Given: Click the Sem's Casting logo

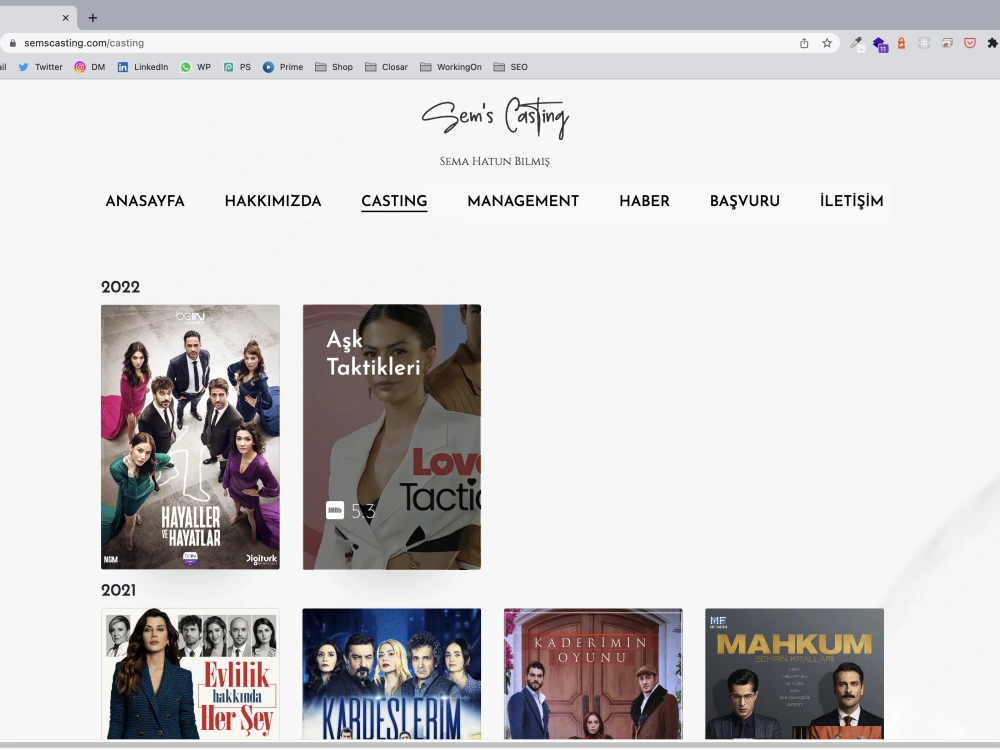Looking at the screenshot, I should 495,118.
